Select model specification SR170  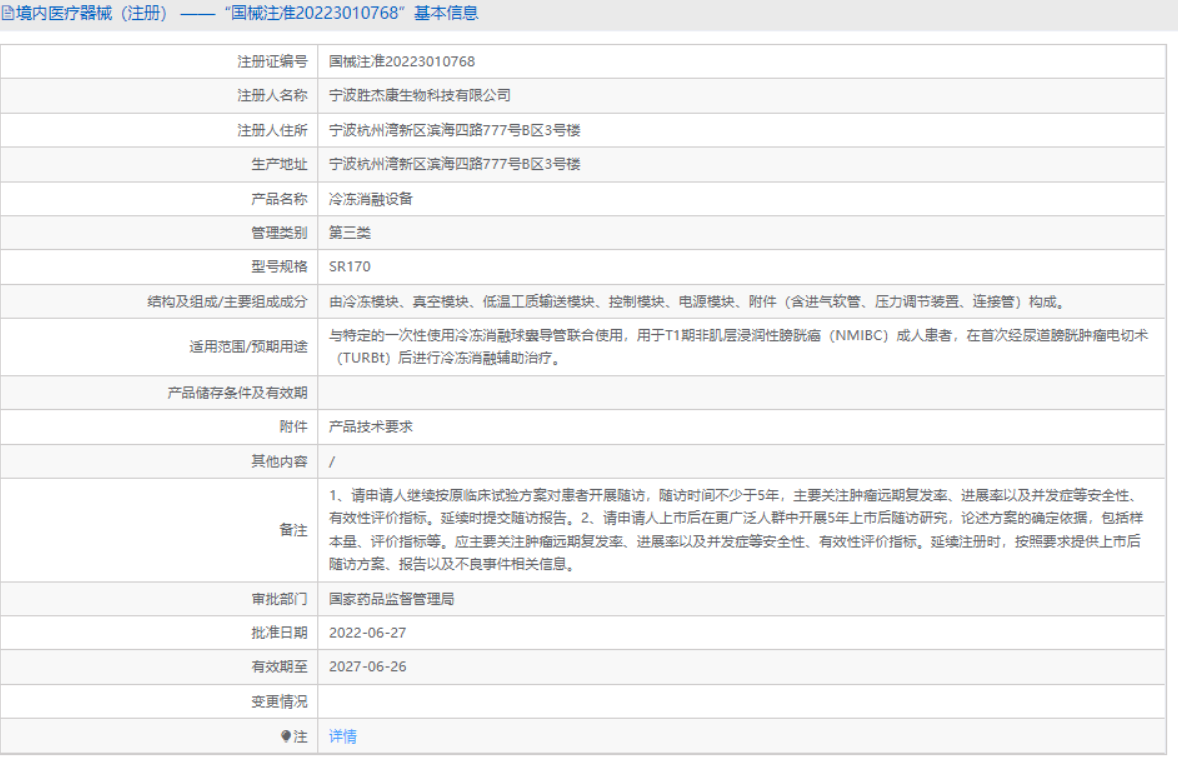point(349,266)
